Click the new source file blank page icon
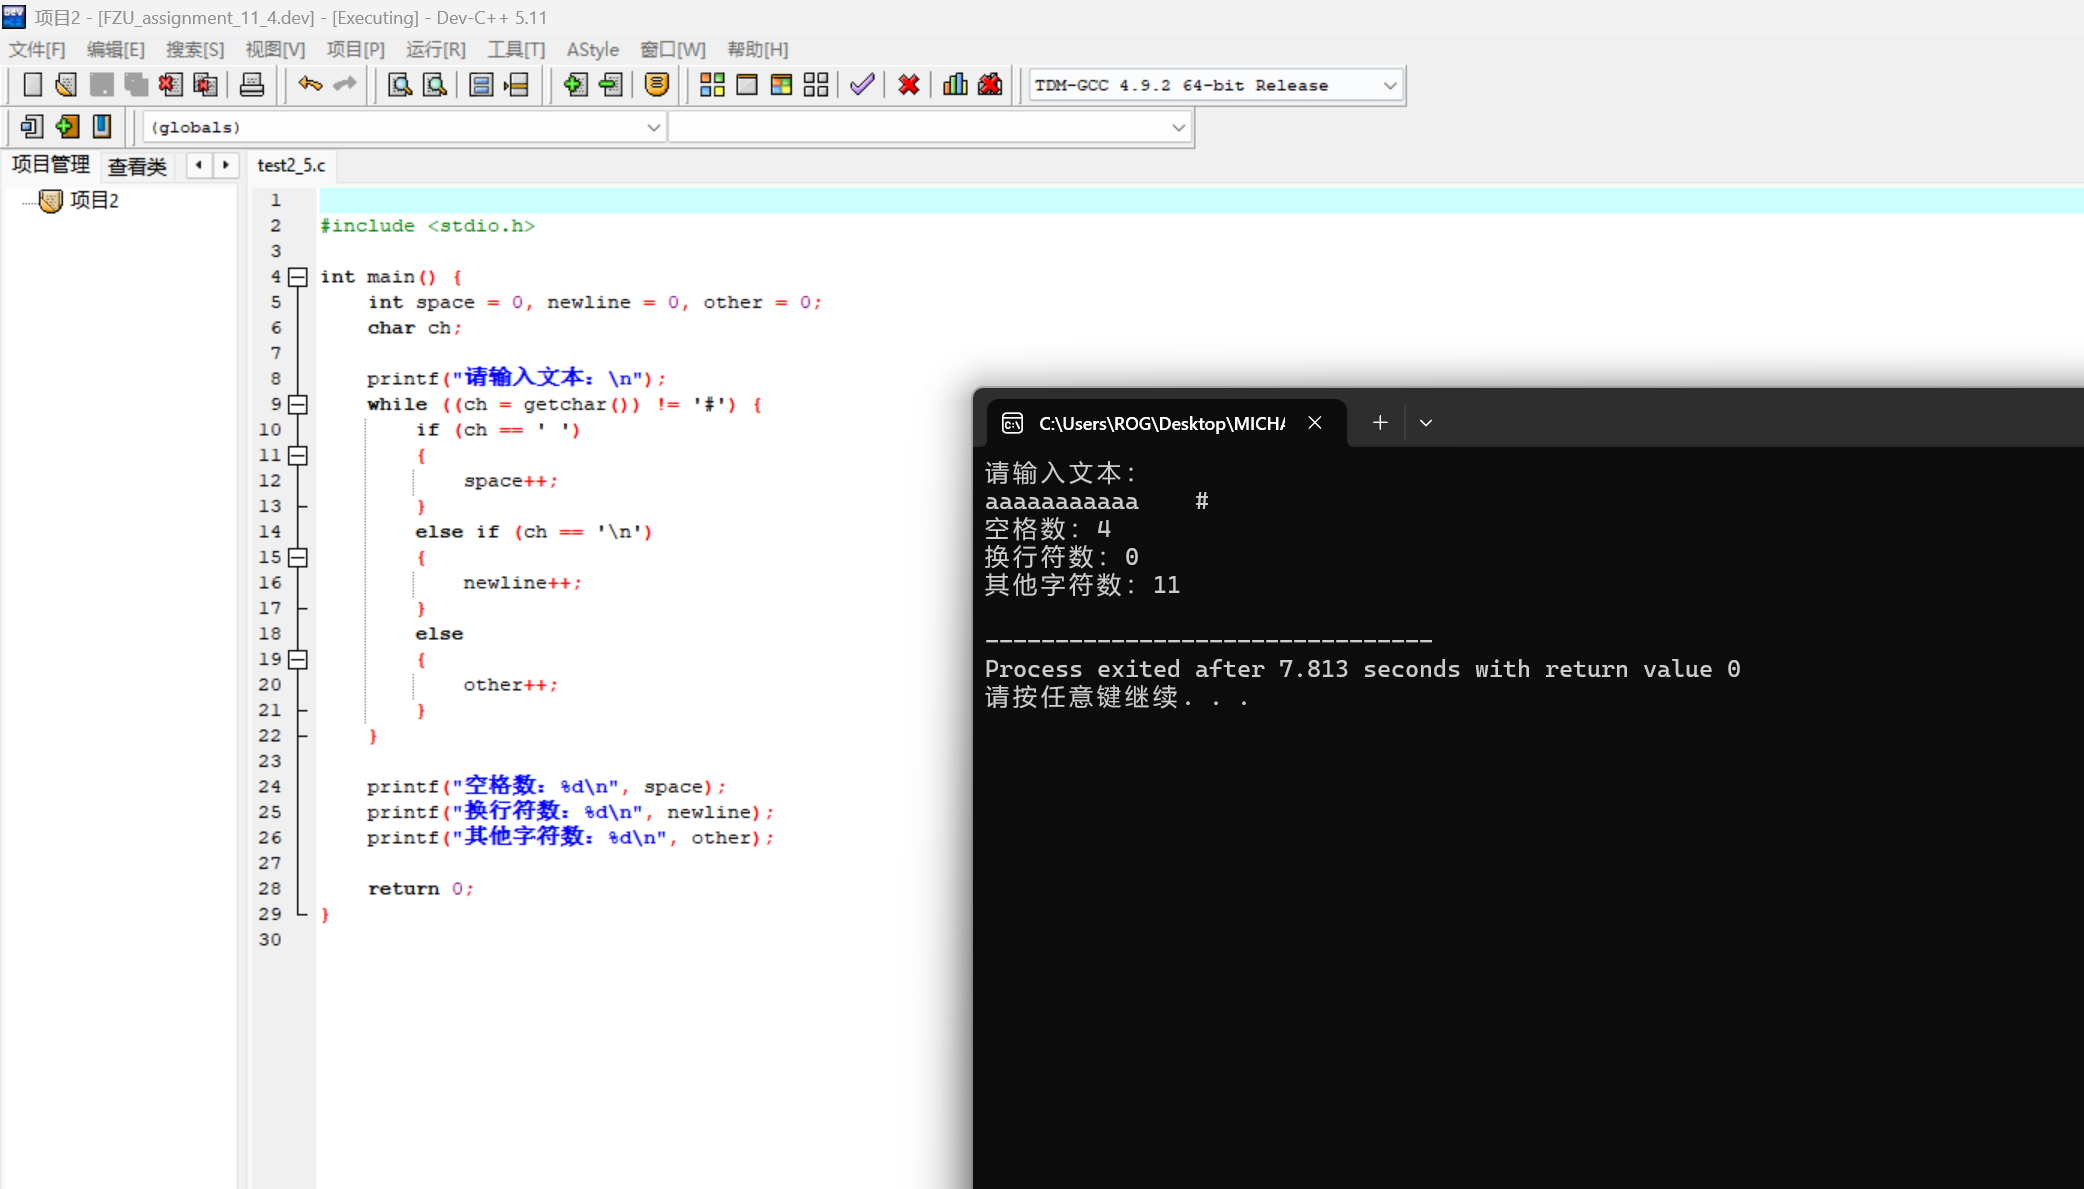 tap(32, 85)
